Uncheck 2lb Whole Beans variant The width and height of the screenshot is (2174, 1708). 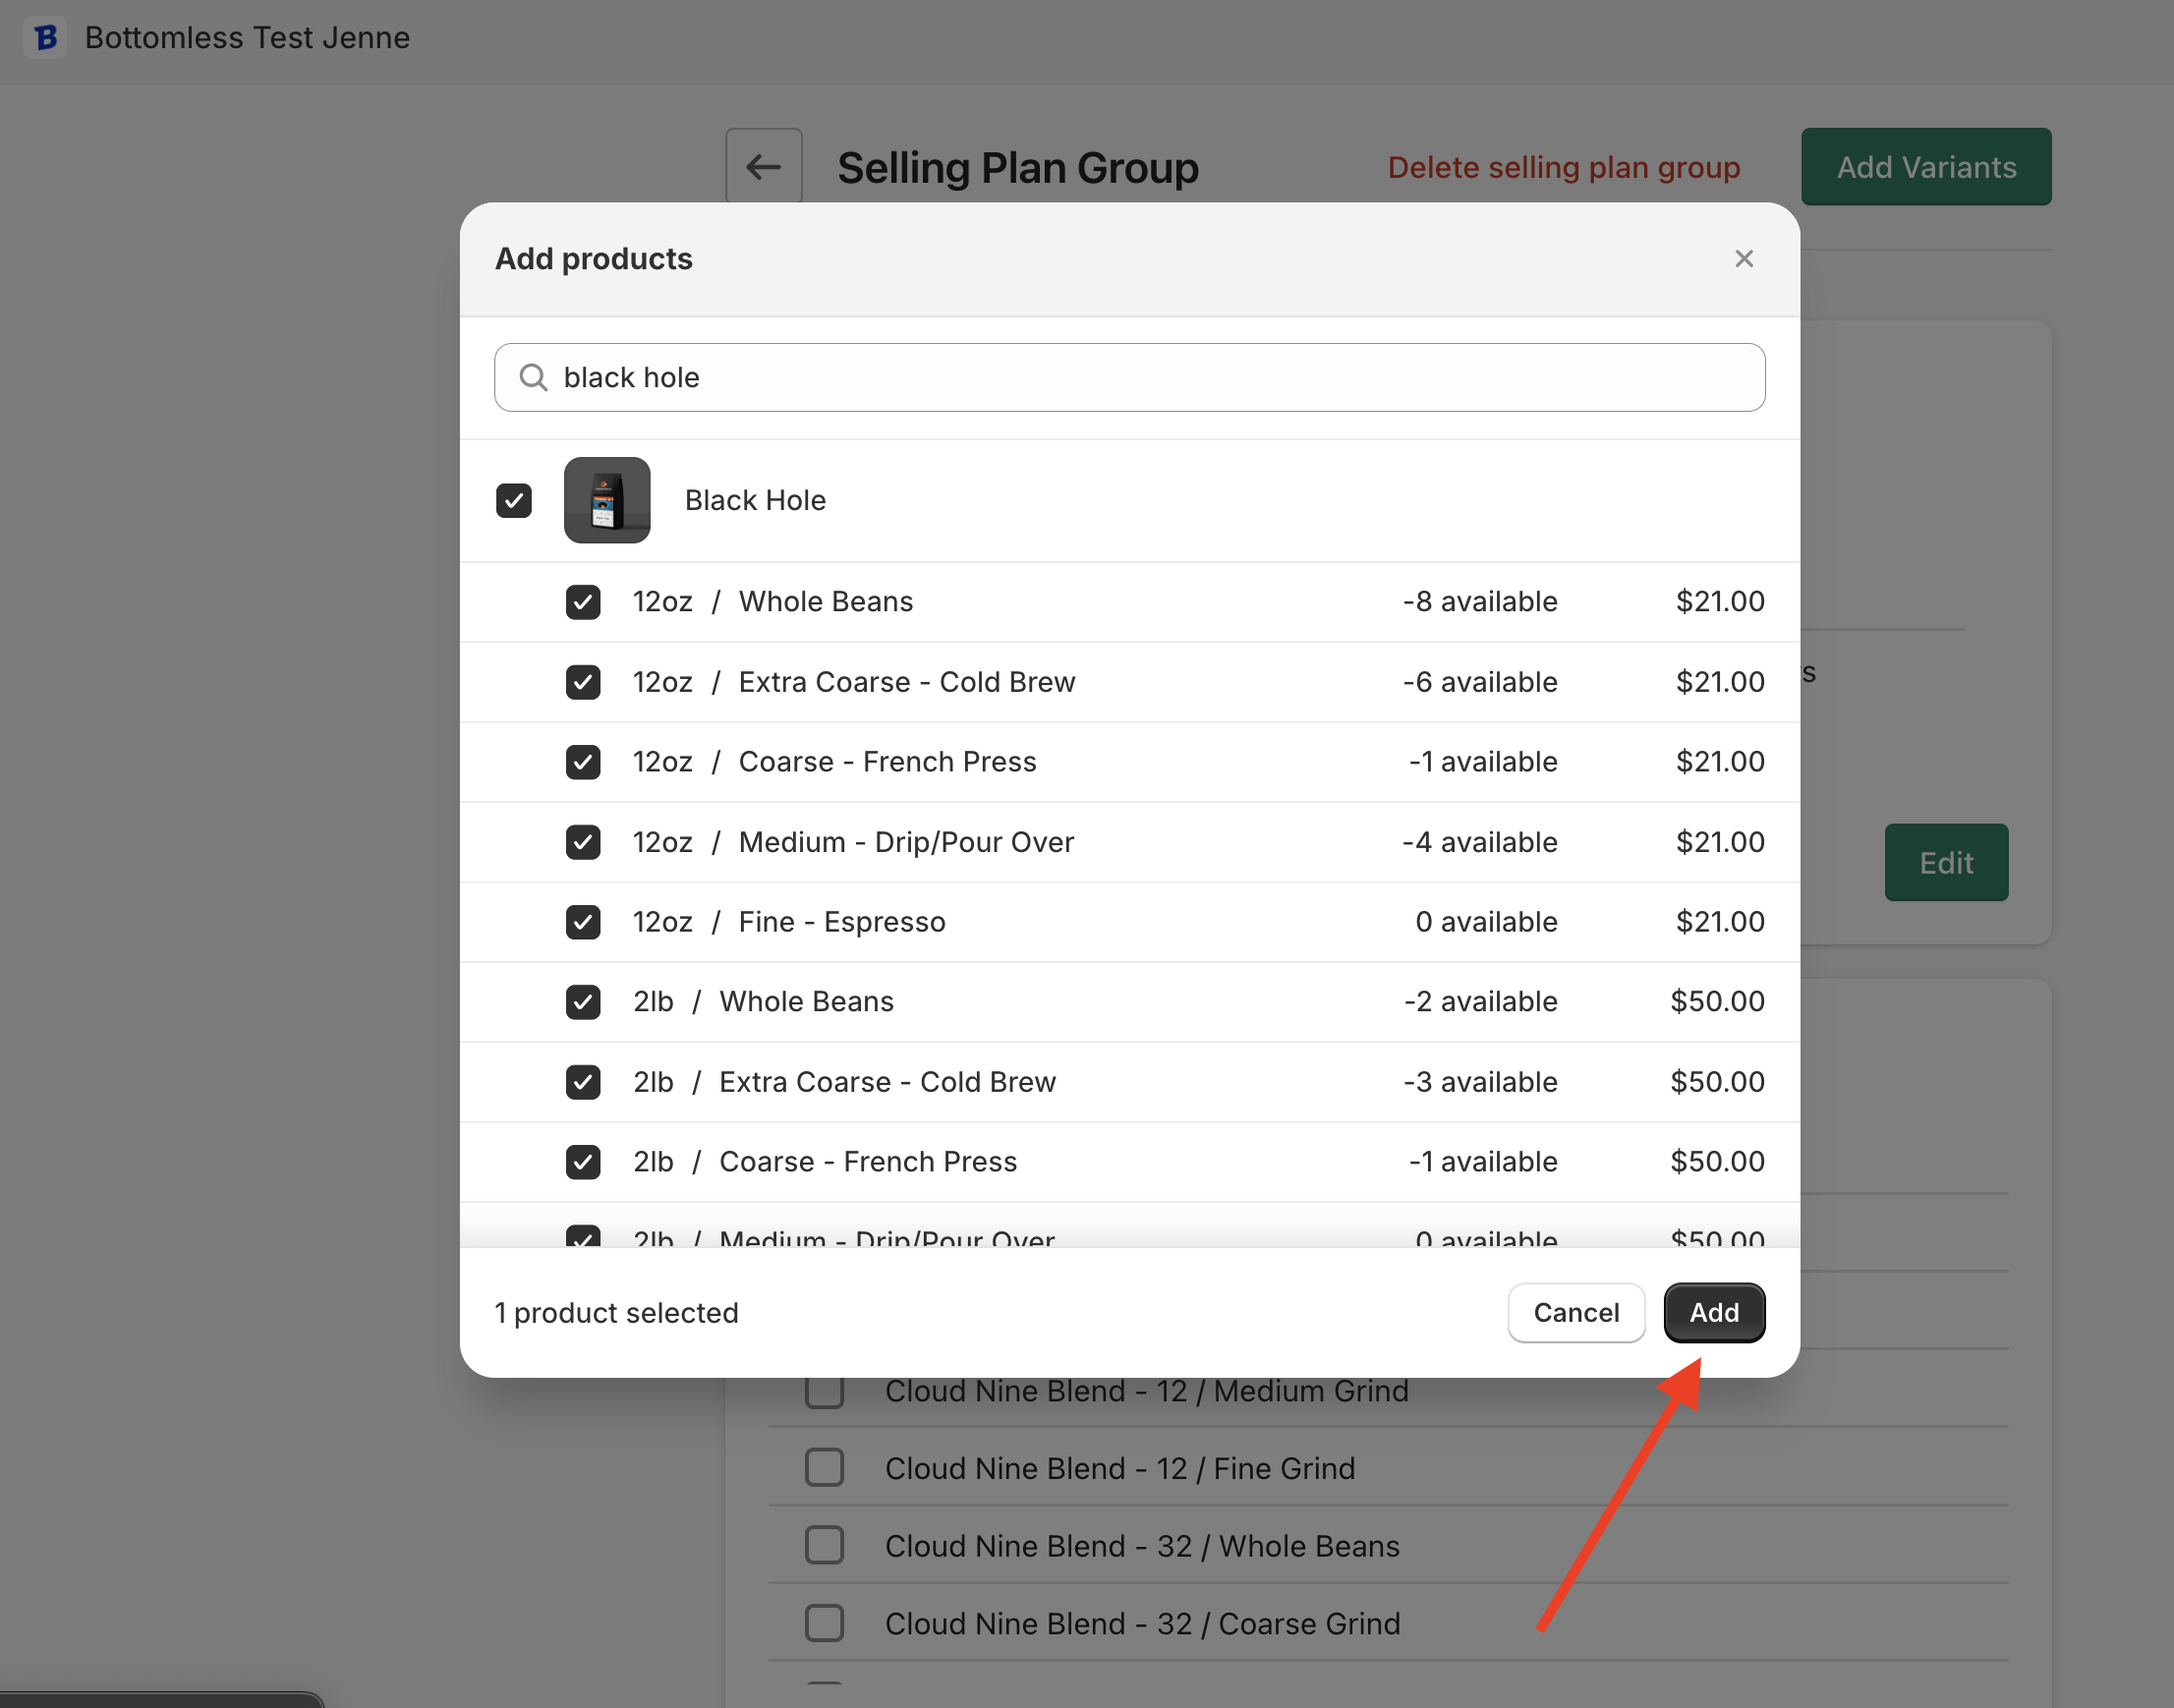click(583, 1002)
